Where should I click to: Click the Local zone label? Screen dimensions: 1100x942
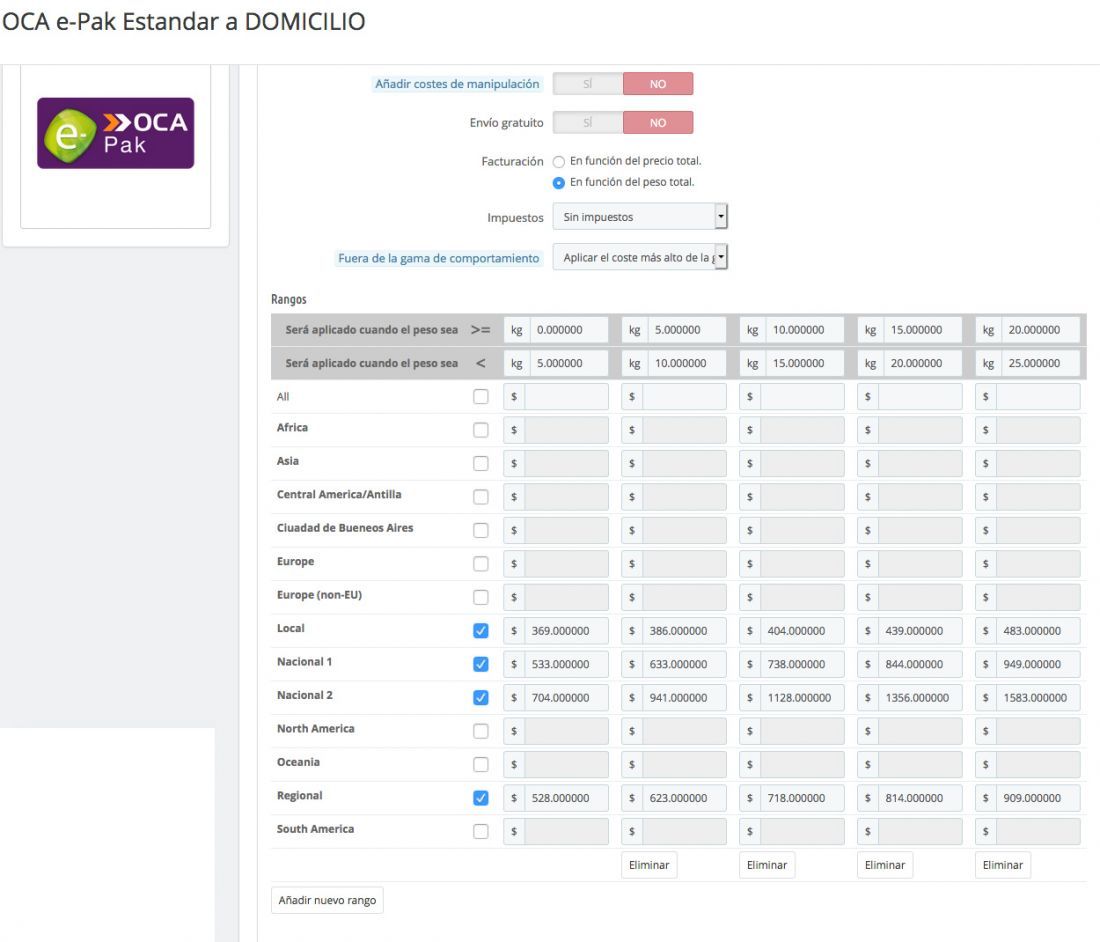pyautogui.click(x=290, y=628)
